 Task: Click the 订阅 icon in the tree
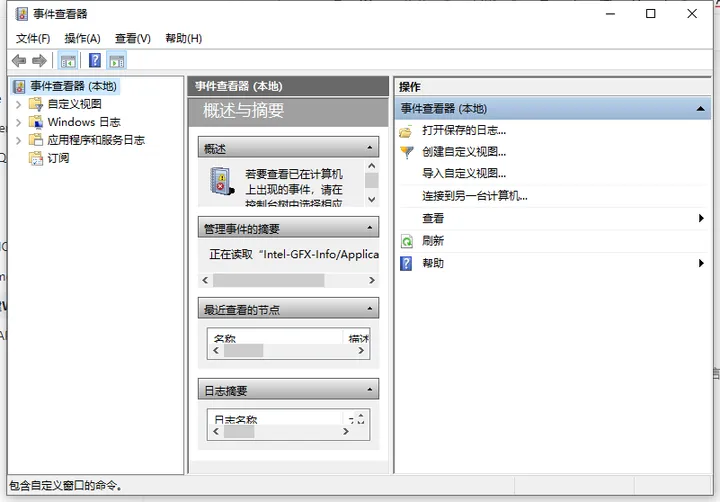click(36, 158)
